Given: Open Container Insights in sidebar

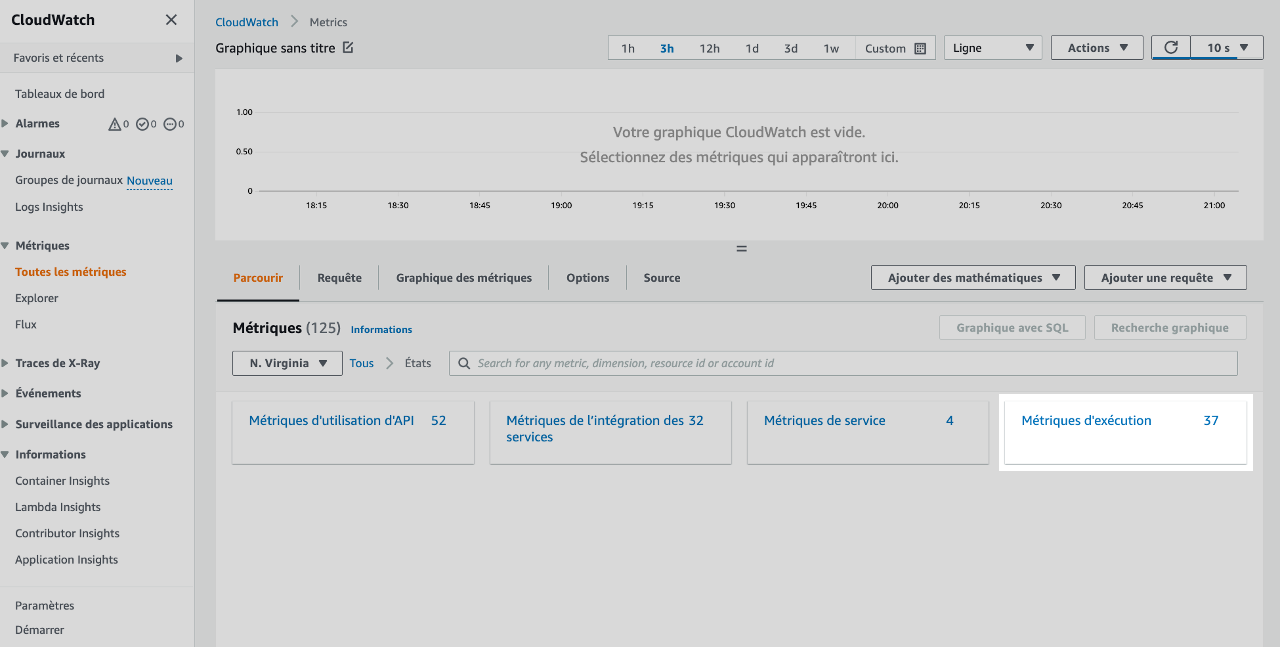Looking at the screenshot, I should coord(62,481).
